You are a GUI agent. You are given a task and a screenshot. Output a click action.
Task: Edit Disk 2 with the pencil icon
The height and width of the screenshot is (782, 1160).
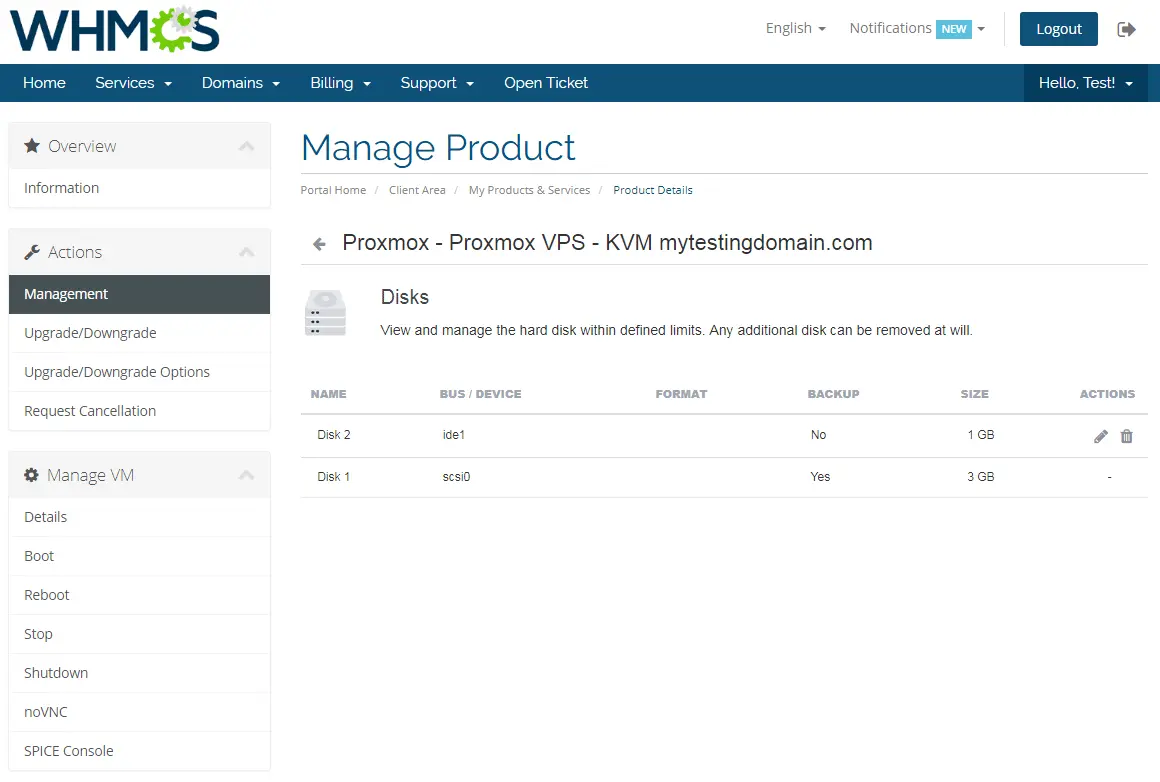tap(1101, 436)
